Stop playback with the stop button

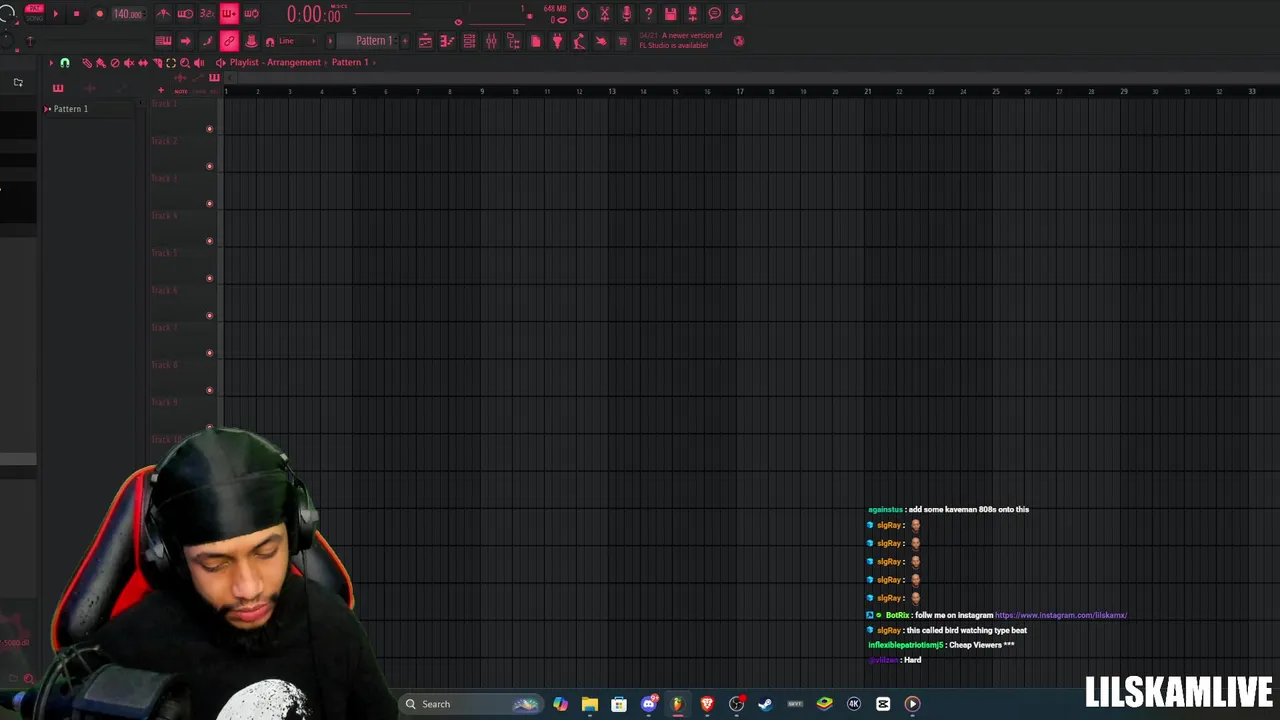coord(76,14)
